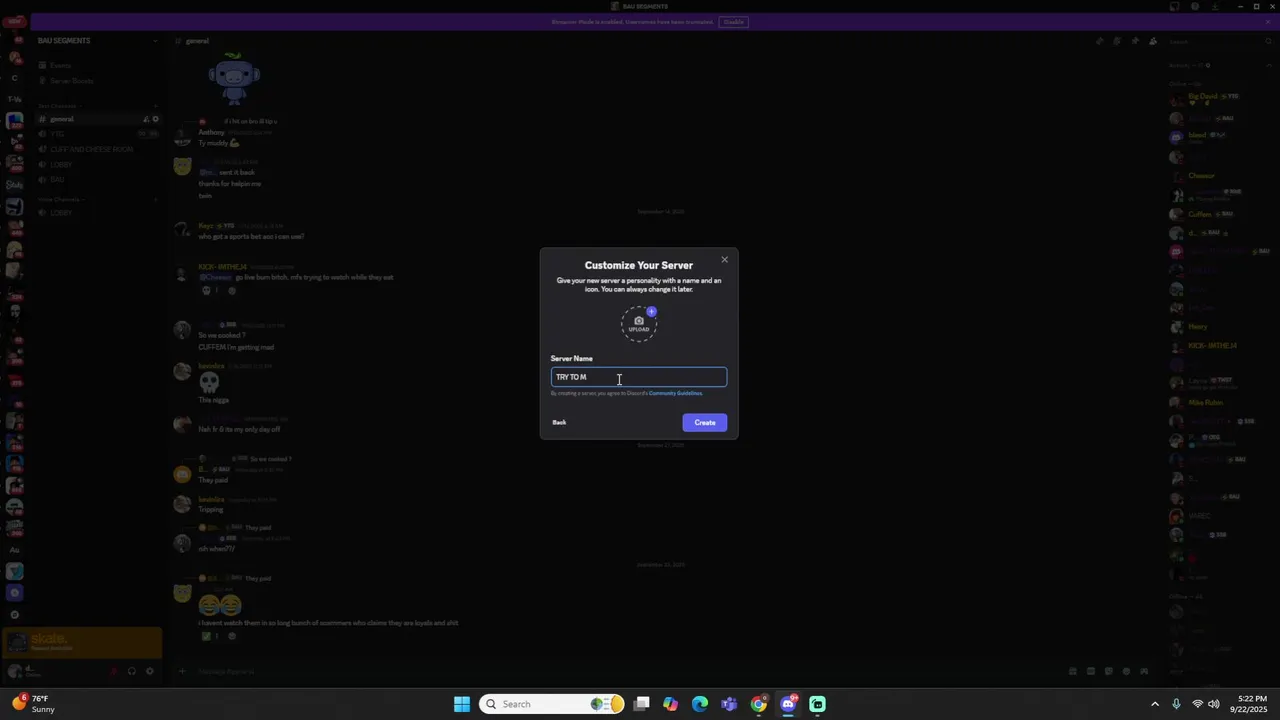Screen dimensions: 1280x720
Task: Click the skate. activity card
Action: 82,642
